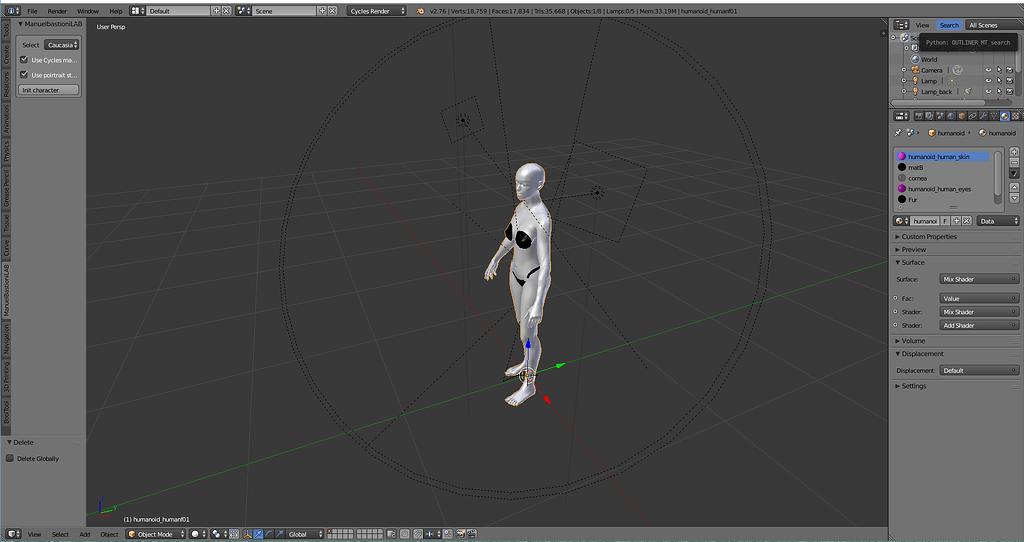
Task: Remove the material slot with the minus button
Action: pyautogui.click(x=1014, y=163)
